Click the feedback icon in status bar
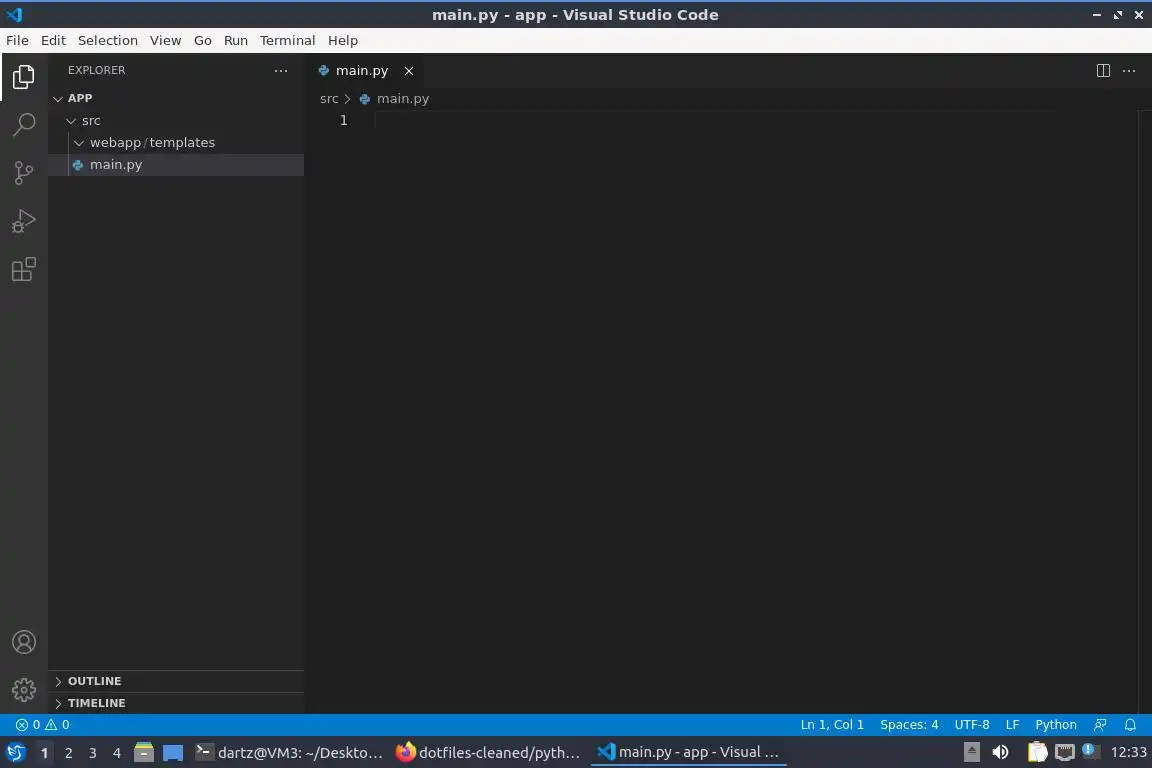This screenshot has height=768, width=1152. [x=1100, y=725]
